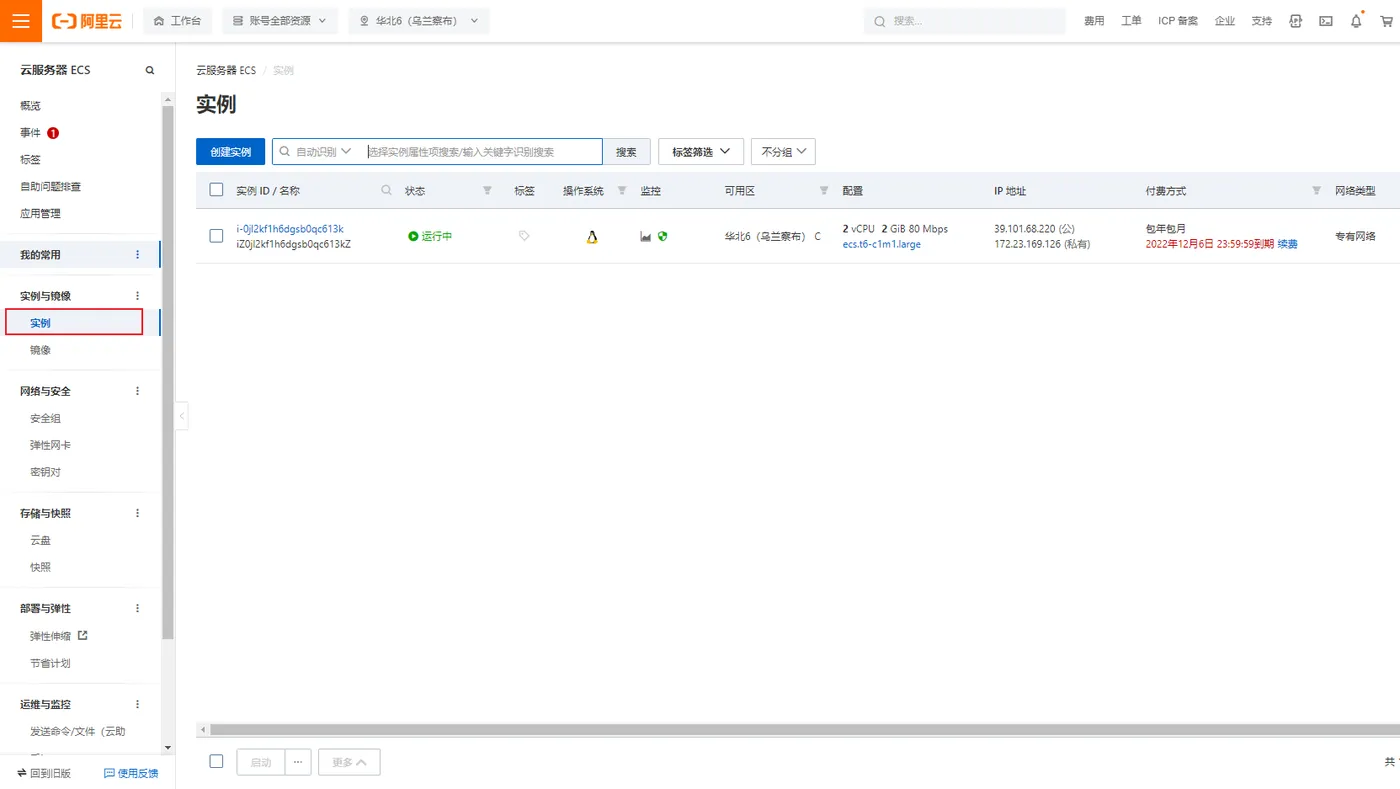
Task: Toggle the select-all checkbox in table header
Action: pos(216,190)
